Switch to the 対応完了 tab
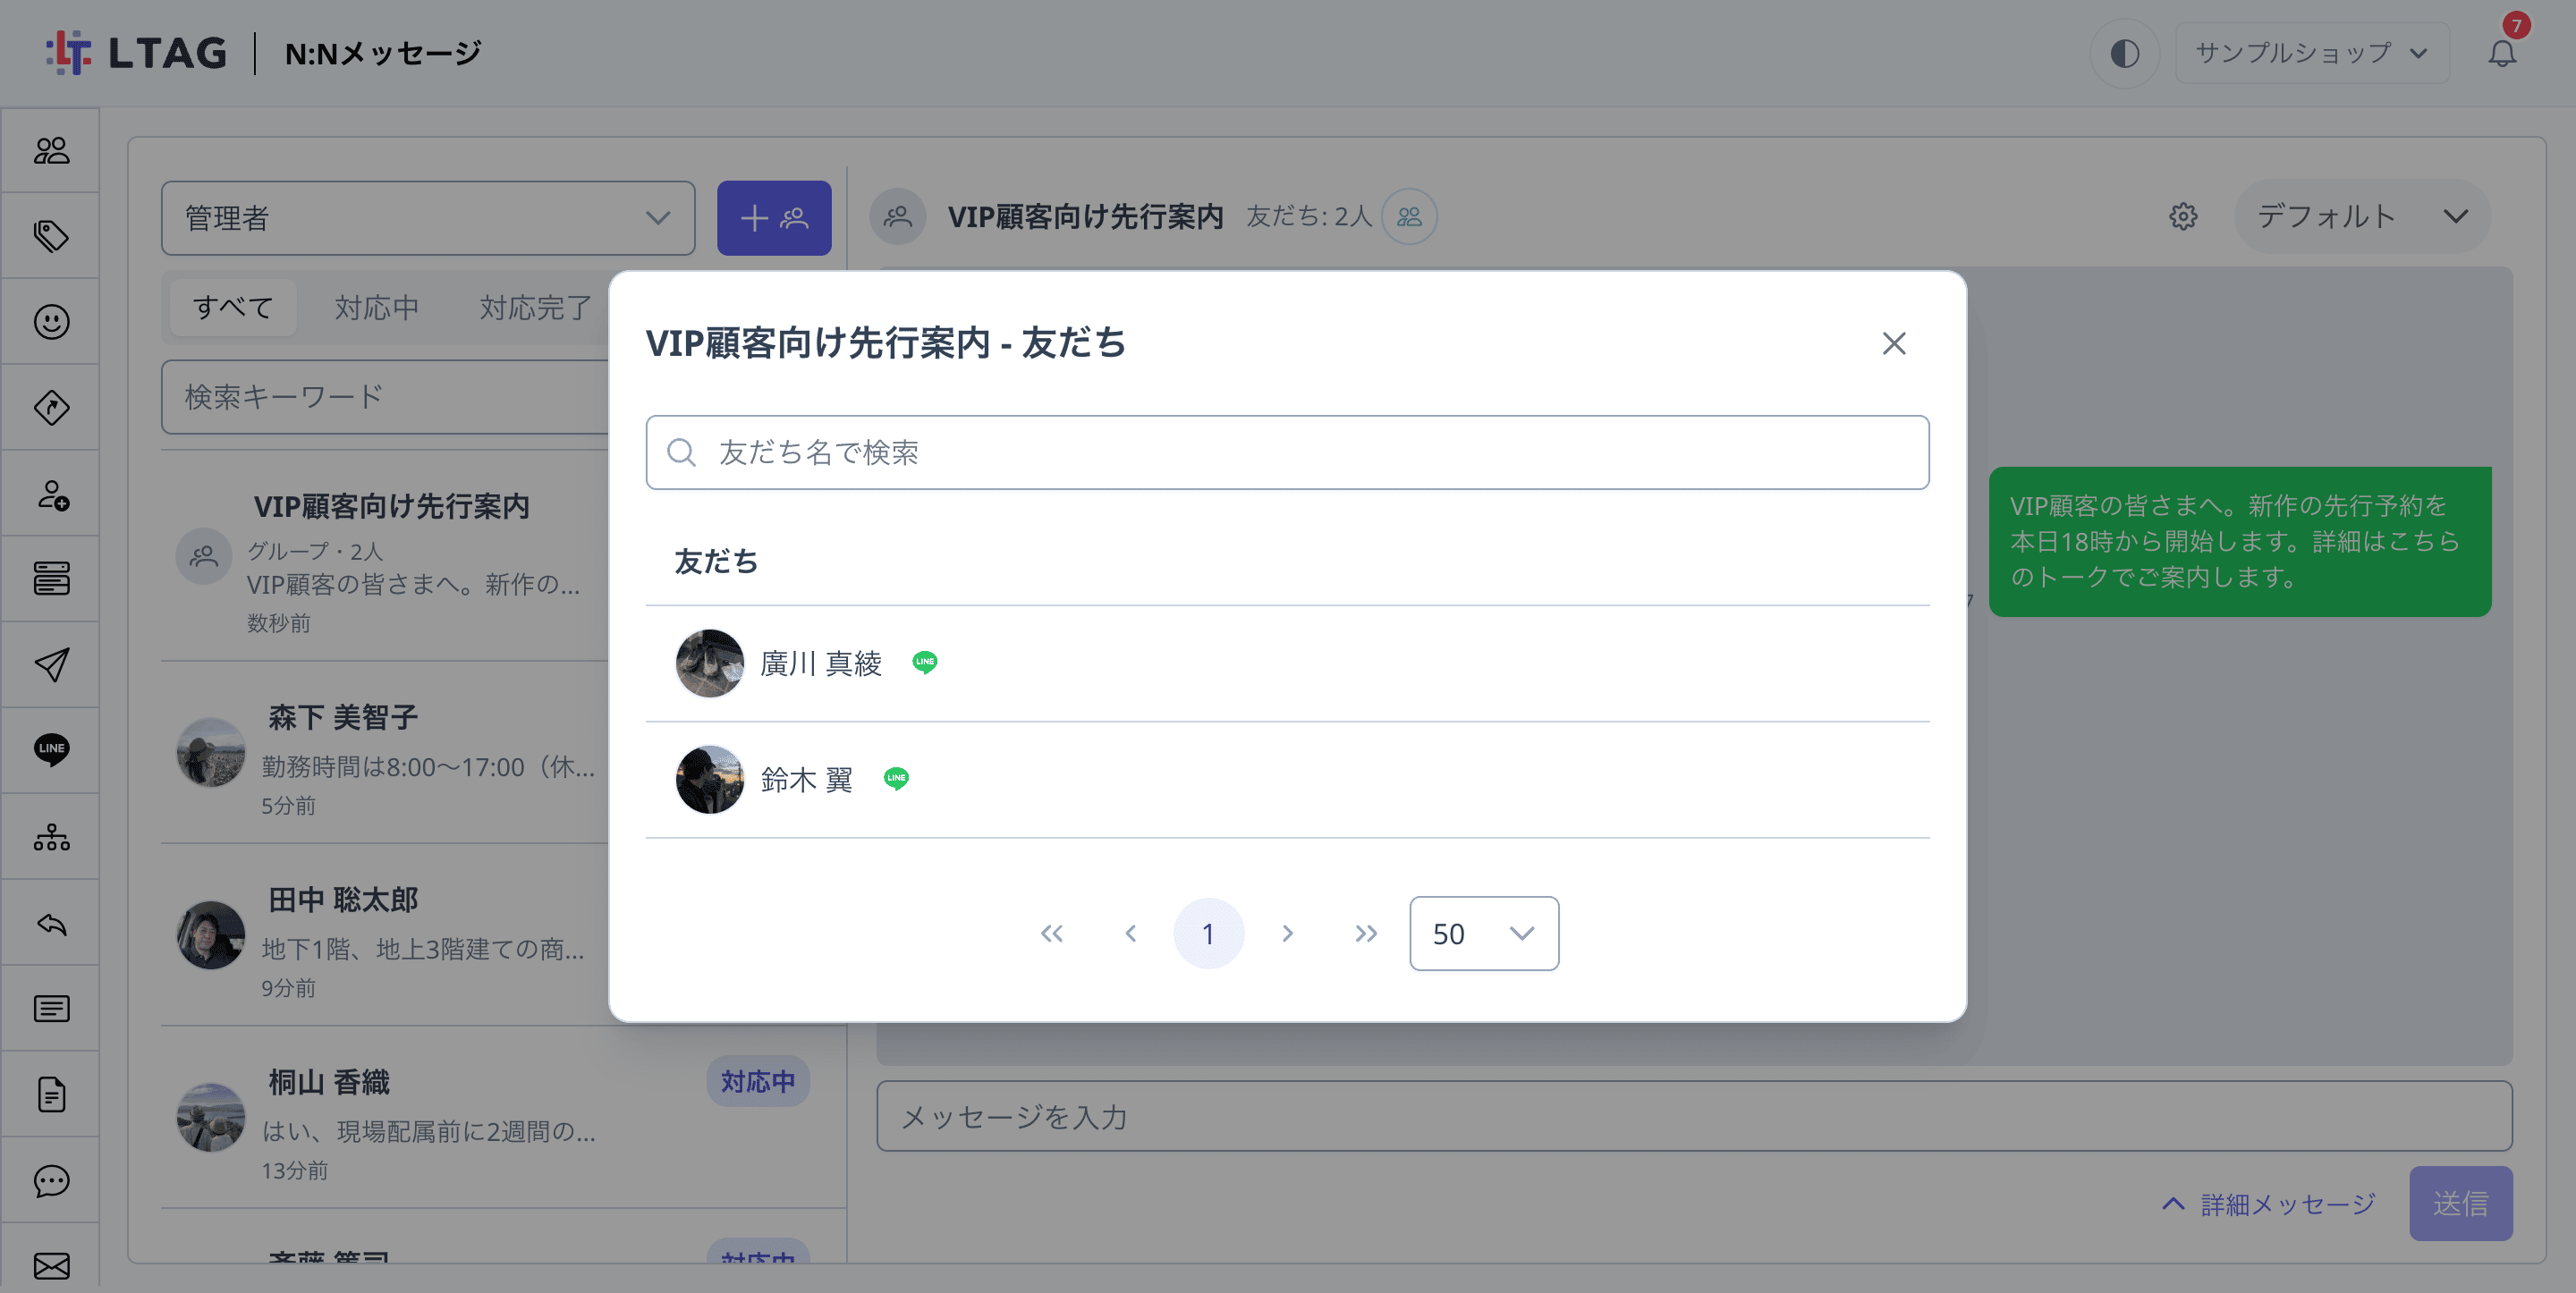2576x1293 pixels. [x=535, y=307]
